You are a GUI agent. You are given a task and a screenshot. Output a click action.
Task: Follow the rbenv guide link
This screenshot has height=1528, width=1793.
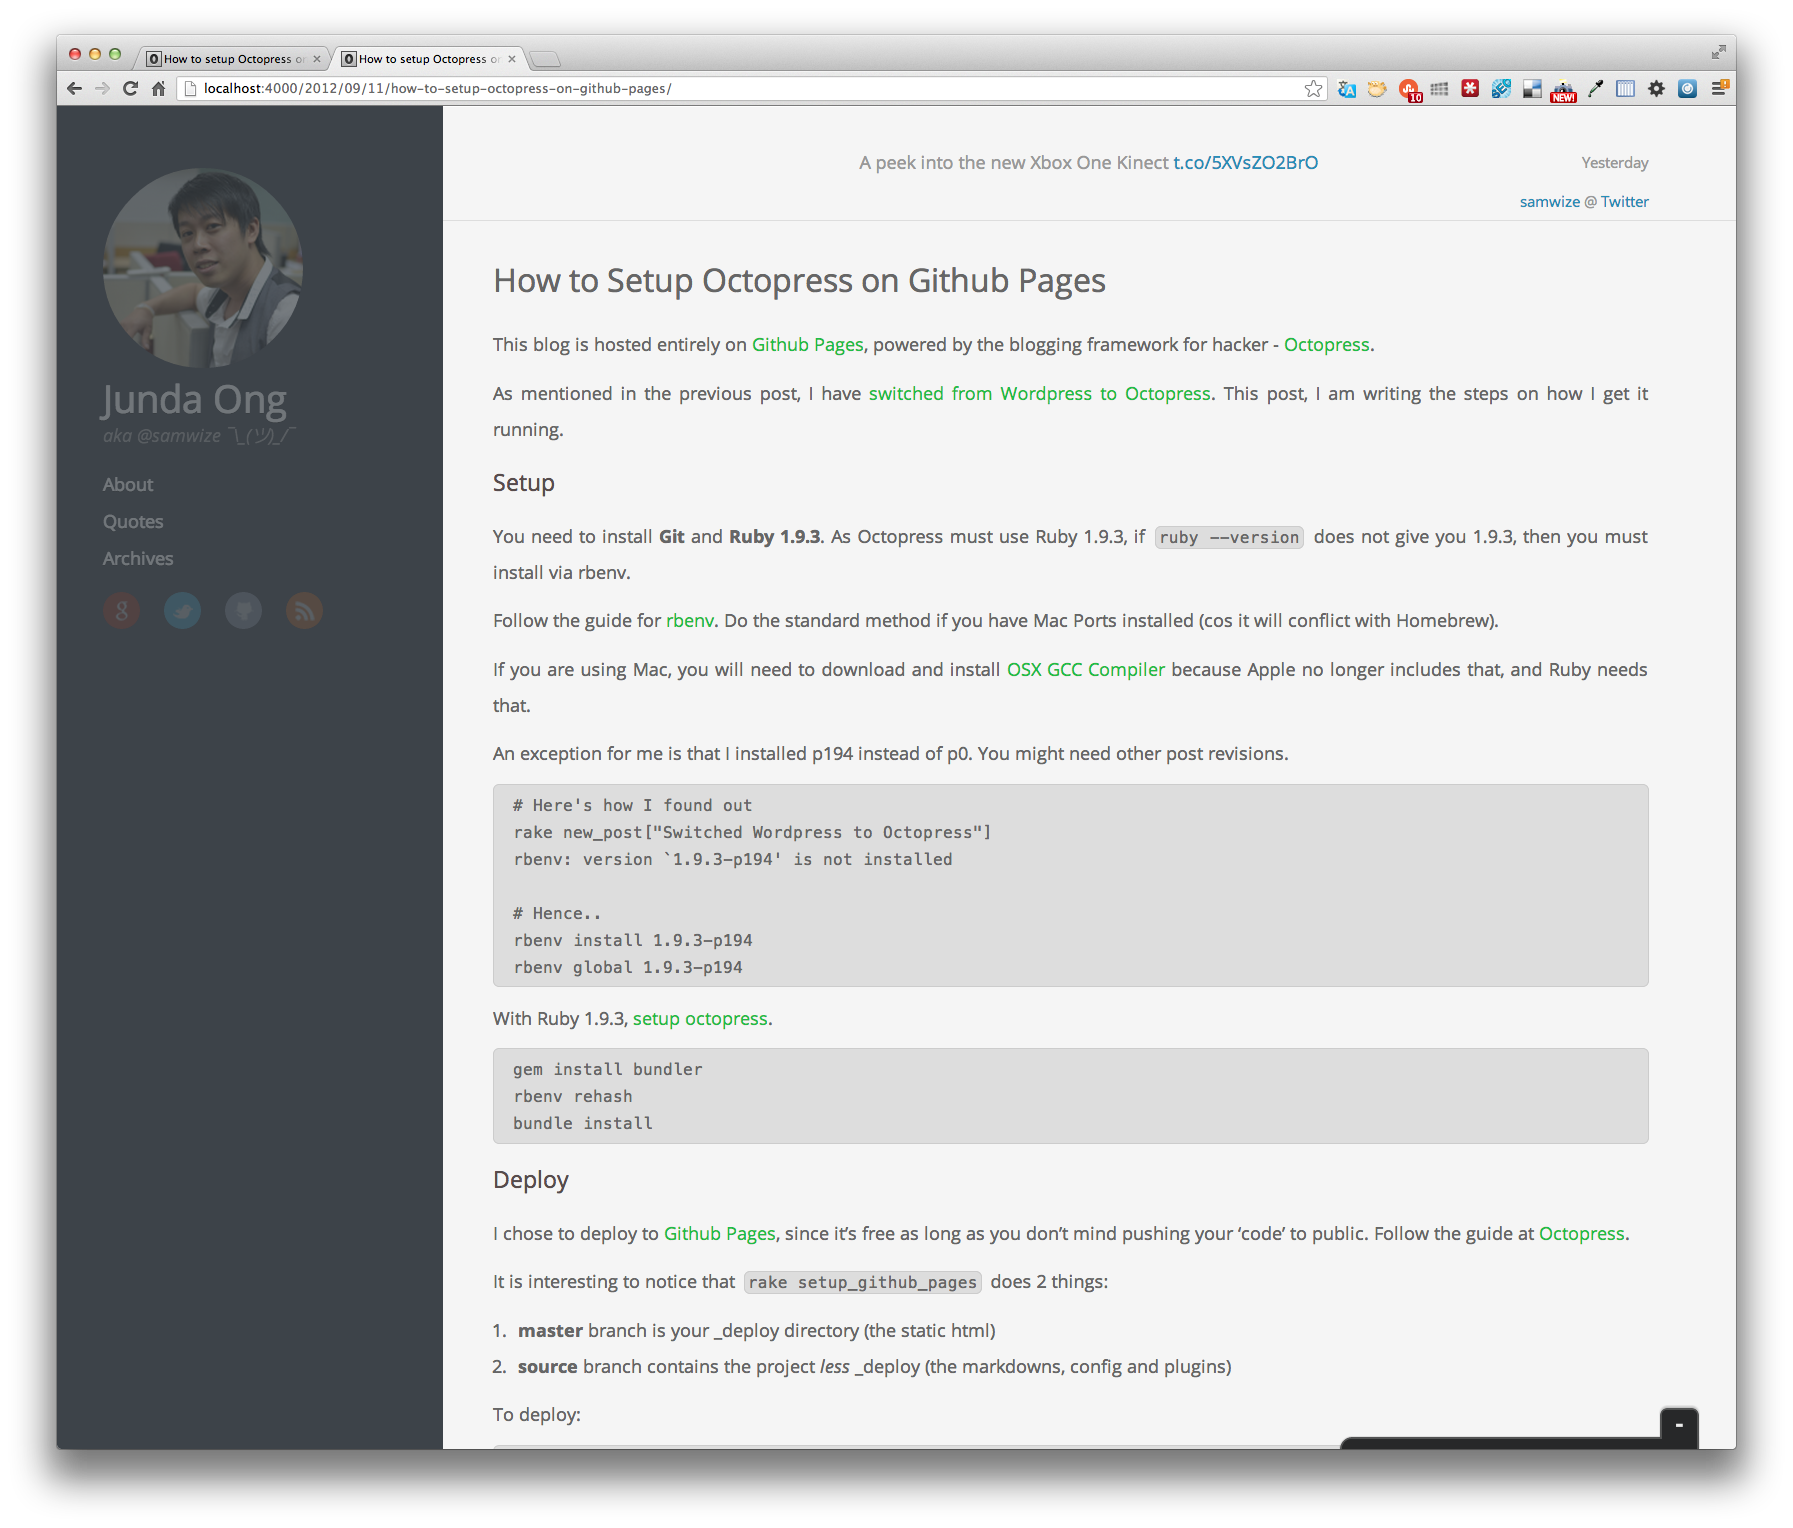click(x=689, y=621)
